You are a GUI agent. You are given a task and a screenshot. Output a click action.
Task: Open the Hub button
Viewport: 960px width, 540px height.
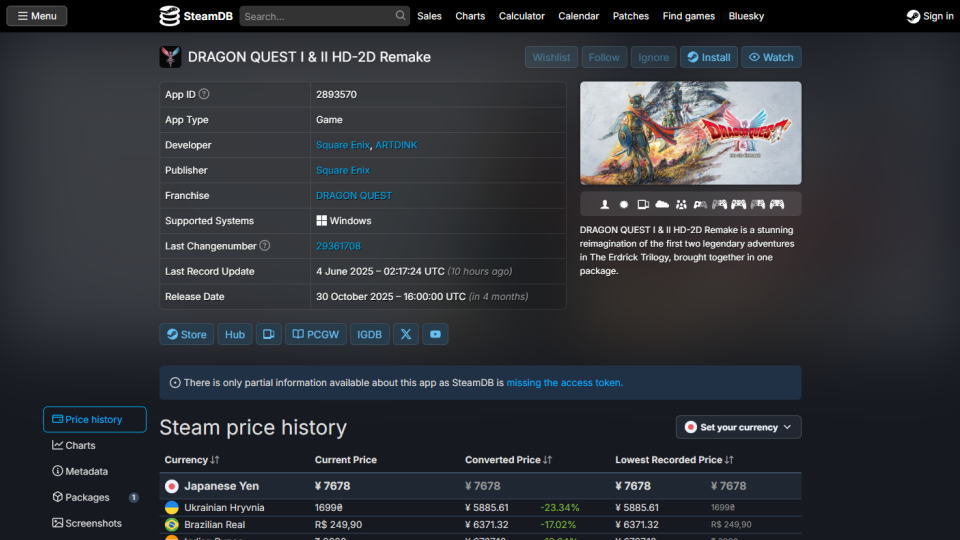[234, 334]
